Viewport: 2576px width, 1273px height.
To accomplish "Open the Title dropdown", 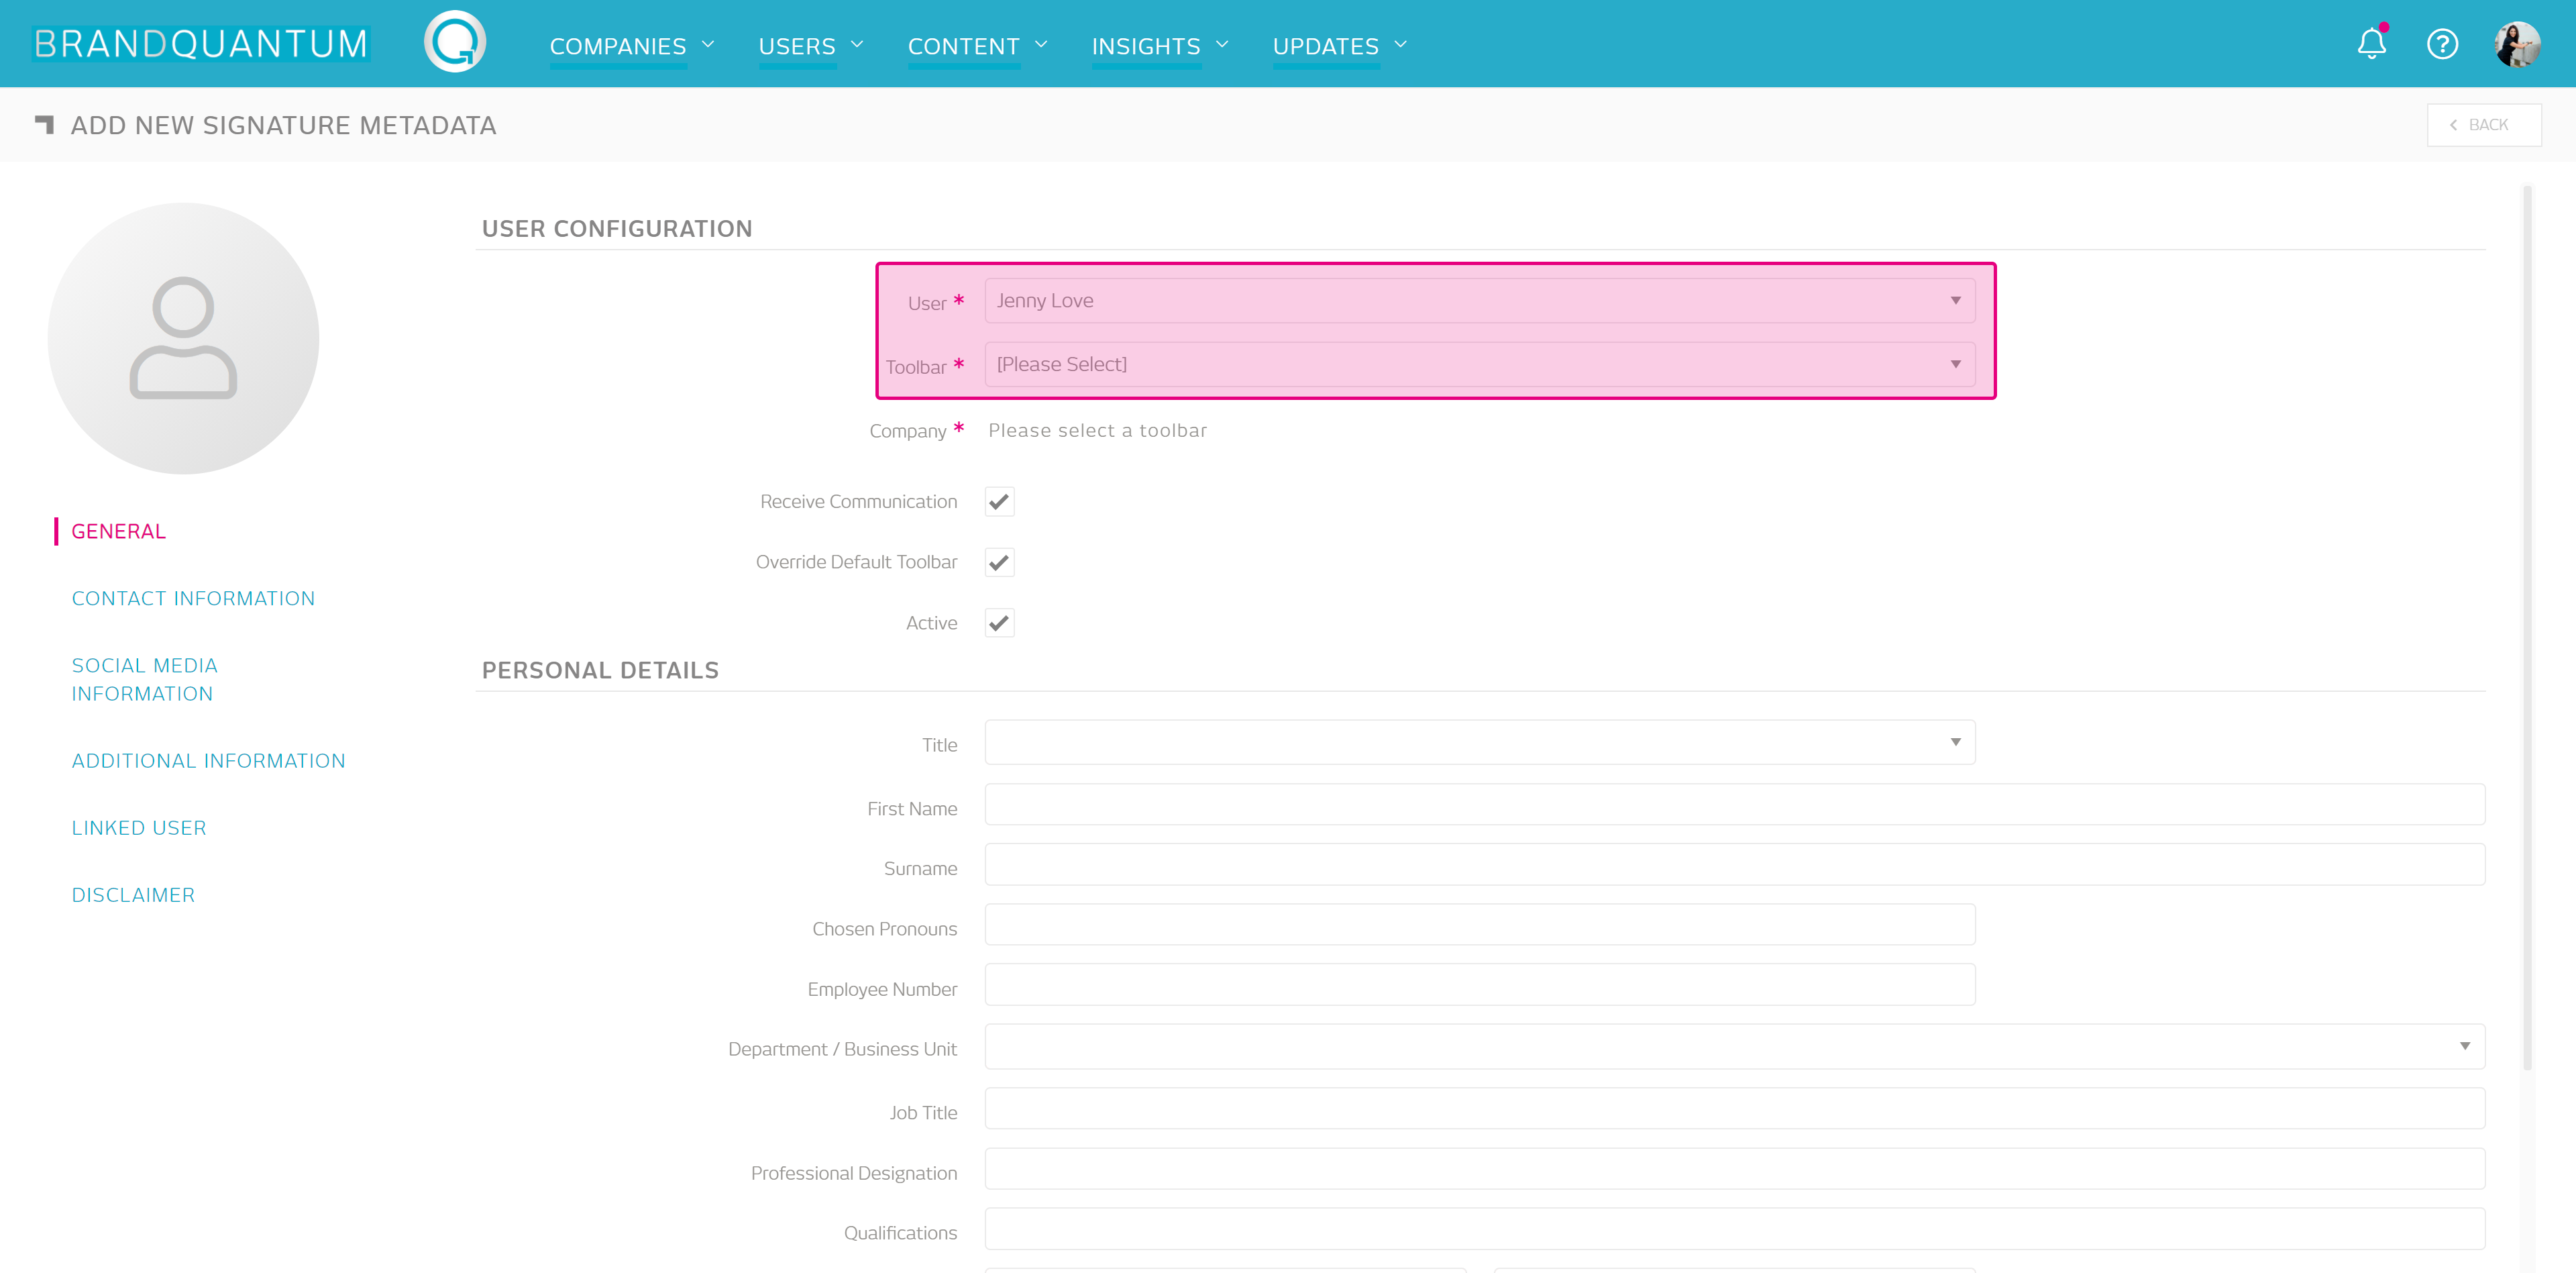I will click(x=1479, y=742).
